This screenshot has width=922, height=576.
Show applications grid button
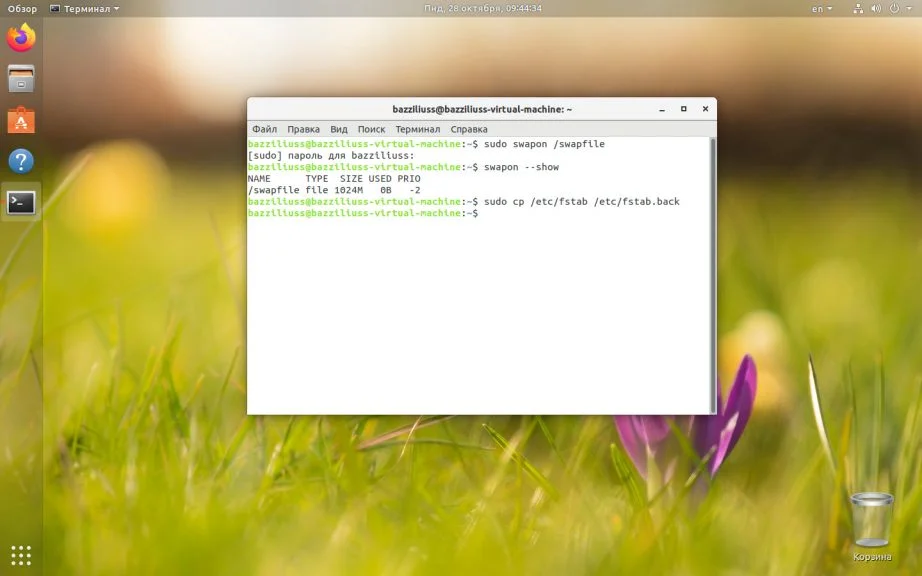tap(21, 555)
